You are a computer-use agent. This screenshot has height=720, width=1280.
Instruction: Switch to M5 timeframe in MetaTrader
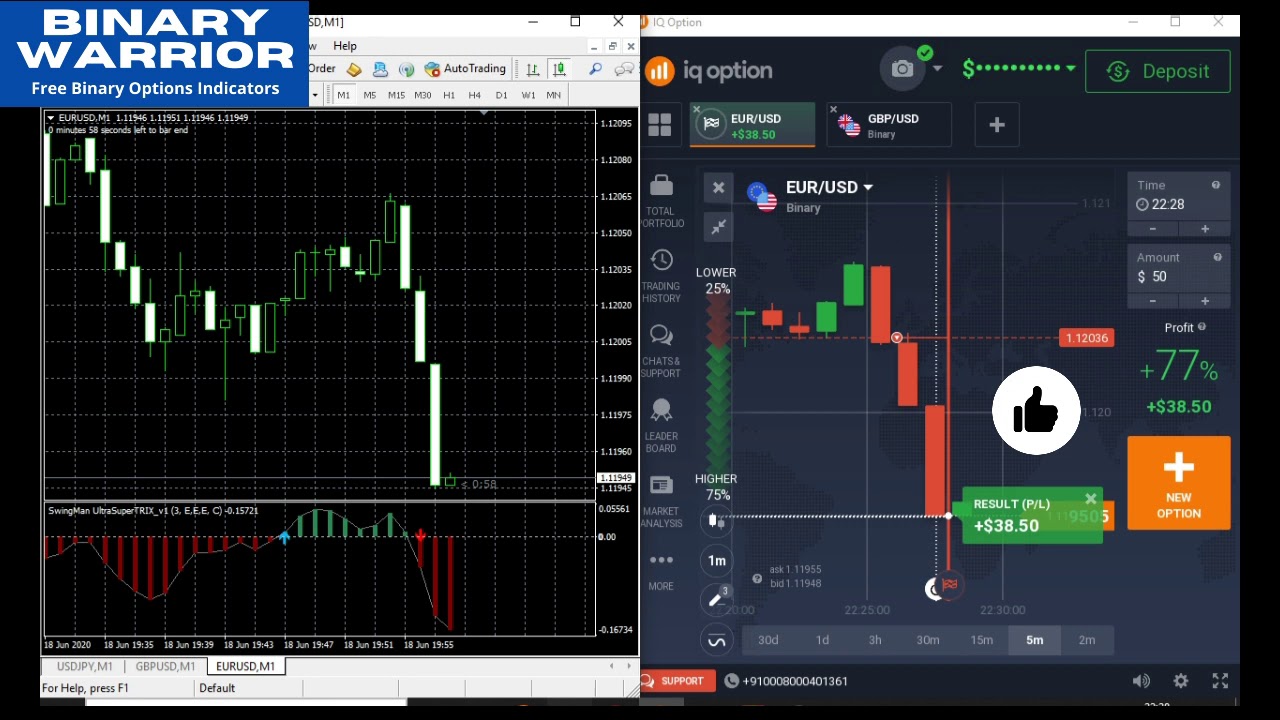coord(370,95)
